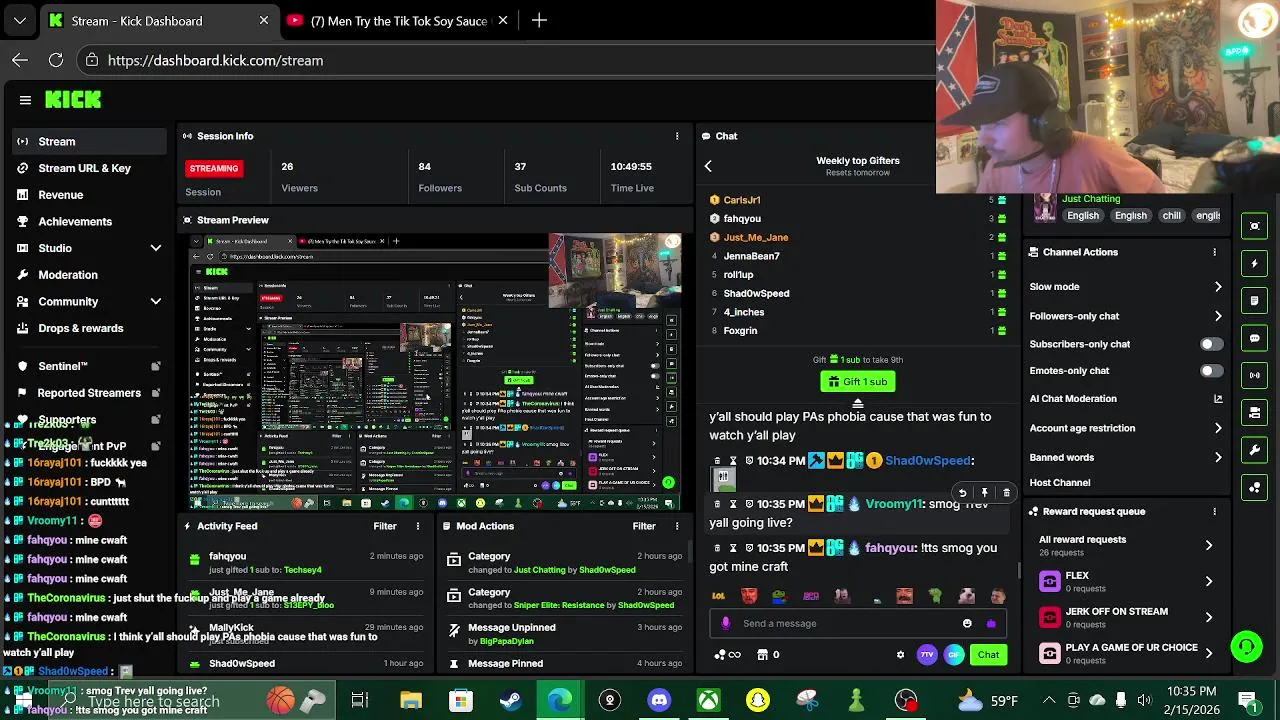This screenshot has height=720, width=1280.
Task: Pin Vroomy11's chat message
Action: click(x=984, y=493)
